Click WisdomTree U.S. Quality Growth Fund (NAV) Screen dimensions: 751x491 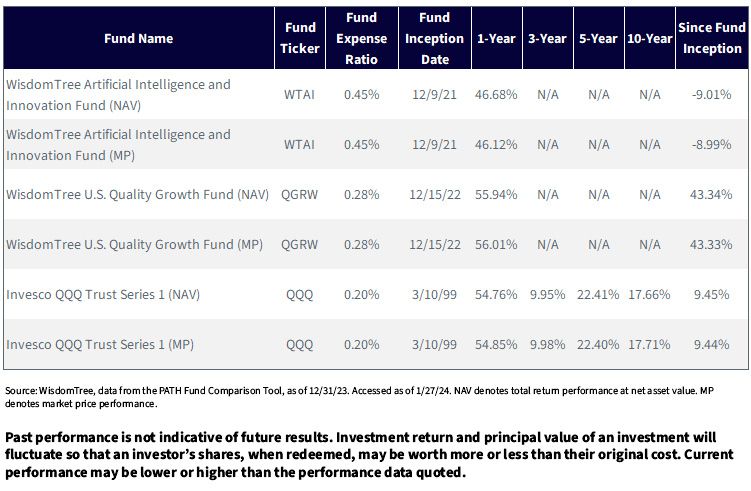click(x=137, y=194)
